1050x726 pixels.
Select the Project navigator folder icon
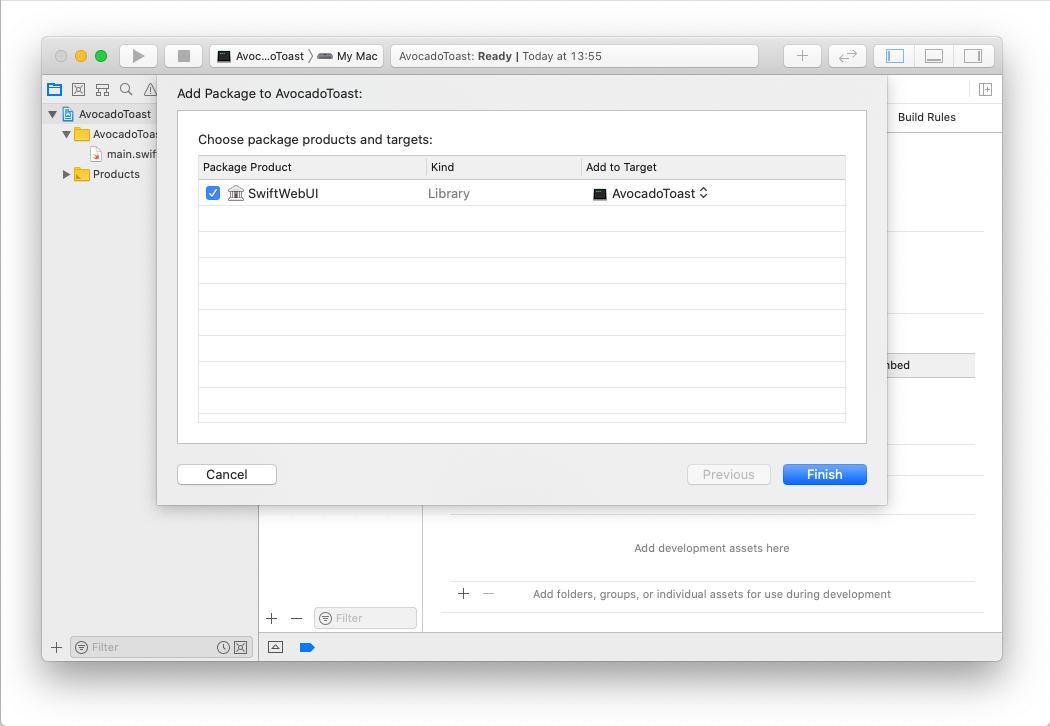55,89
